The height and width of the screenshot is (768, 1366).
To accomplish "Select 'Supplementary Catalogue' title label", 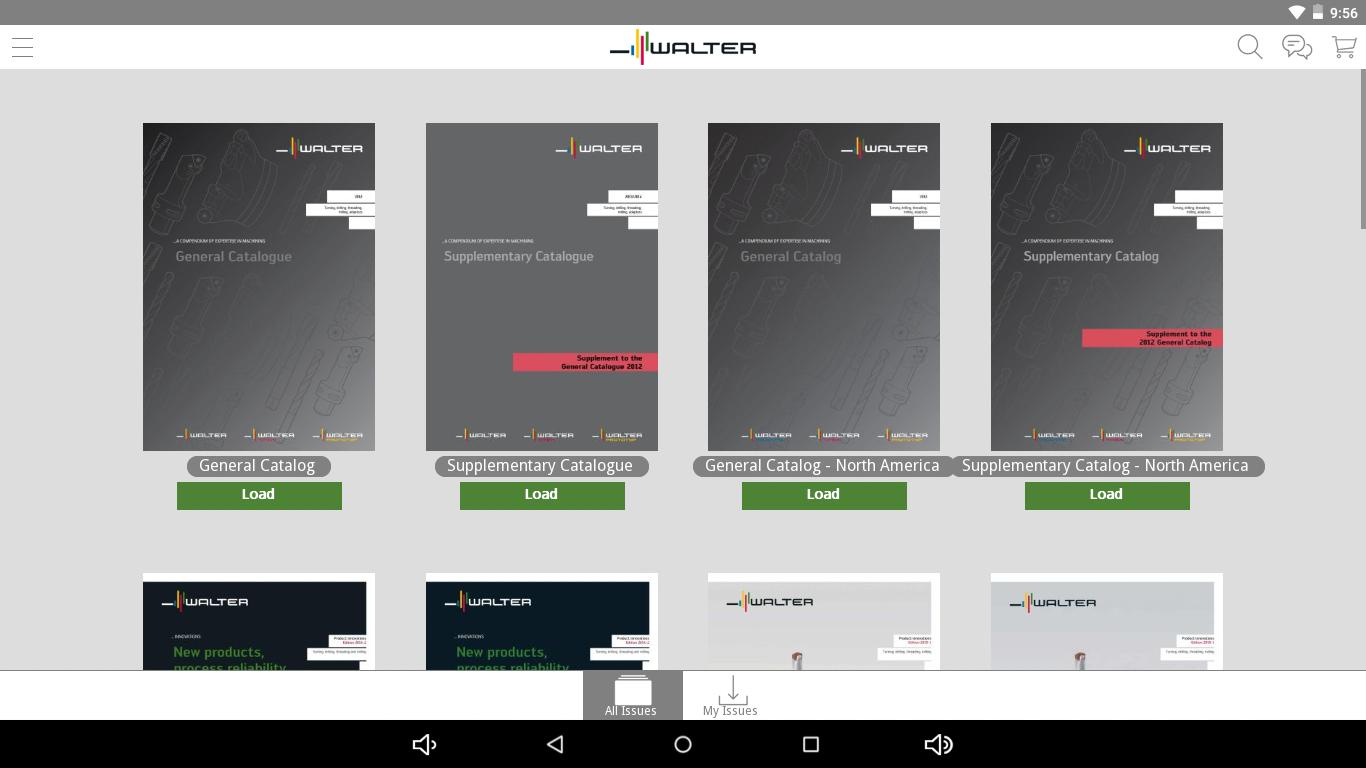I will [x=541, y=466].
